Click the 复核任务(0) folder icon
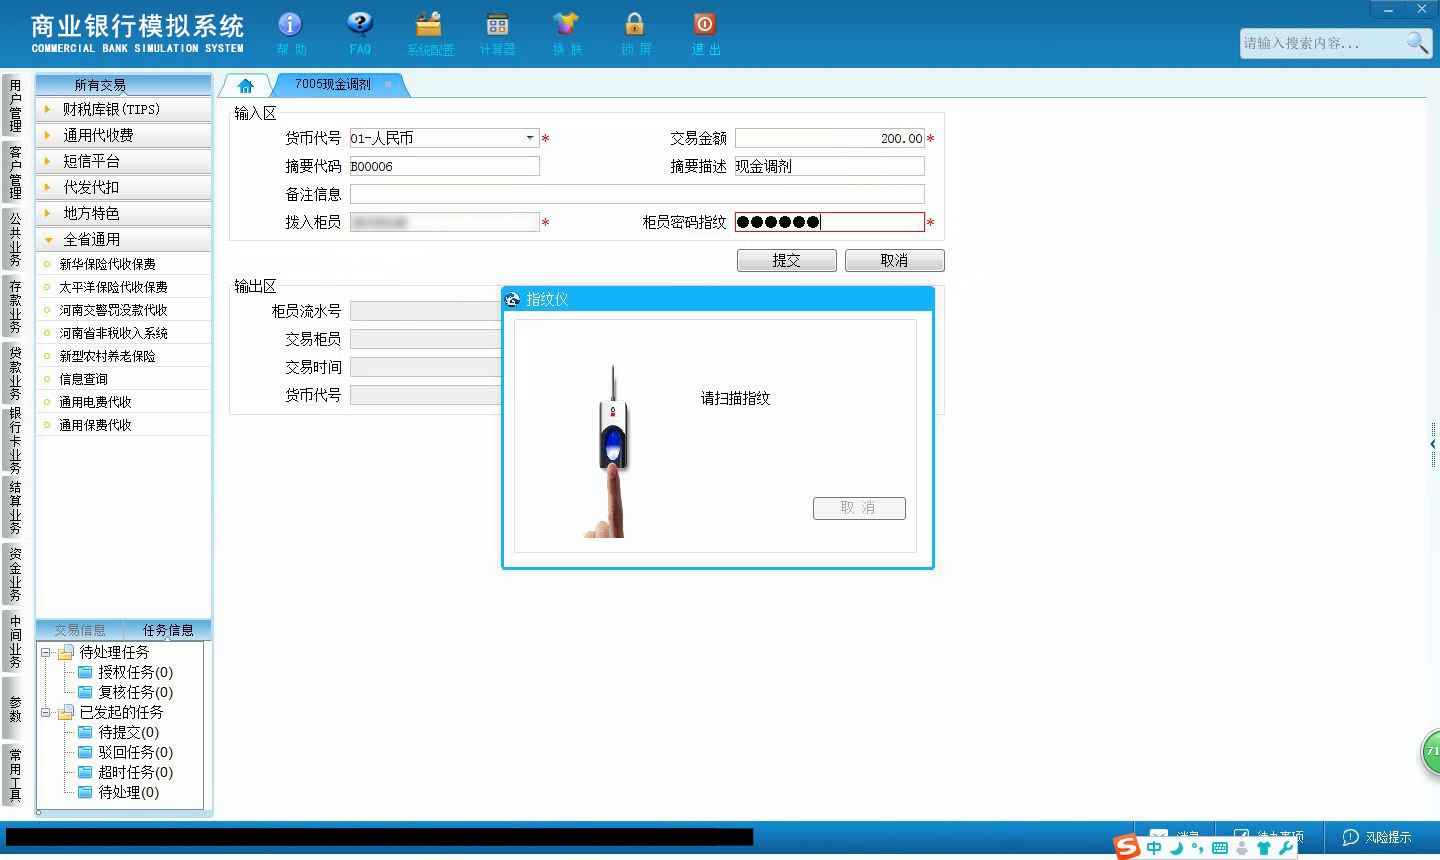 85,692
